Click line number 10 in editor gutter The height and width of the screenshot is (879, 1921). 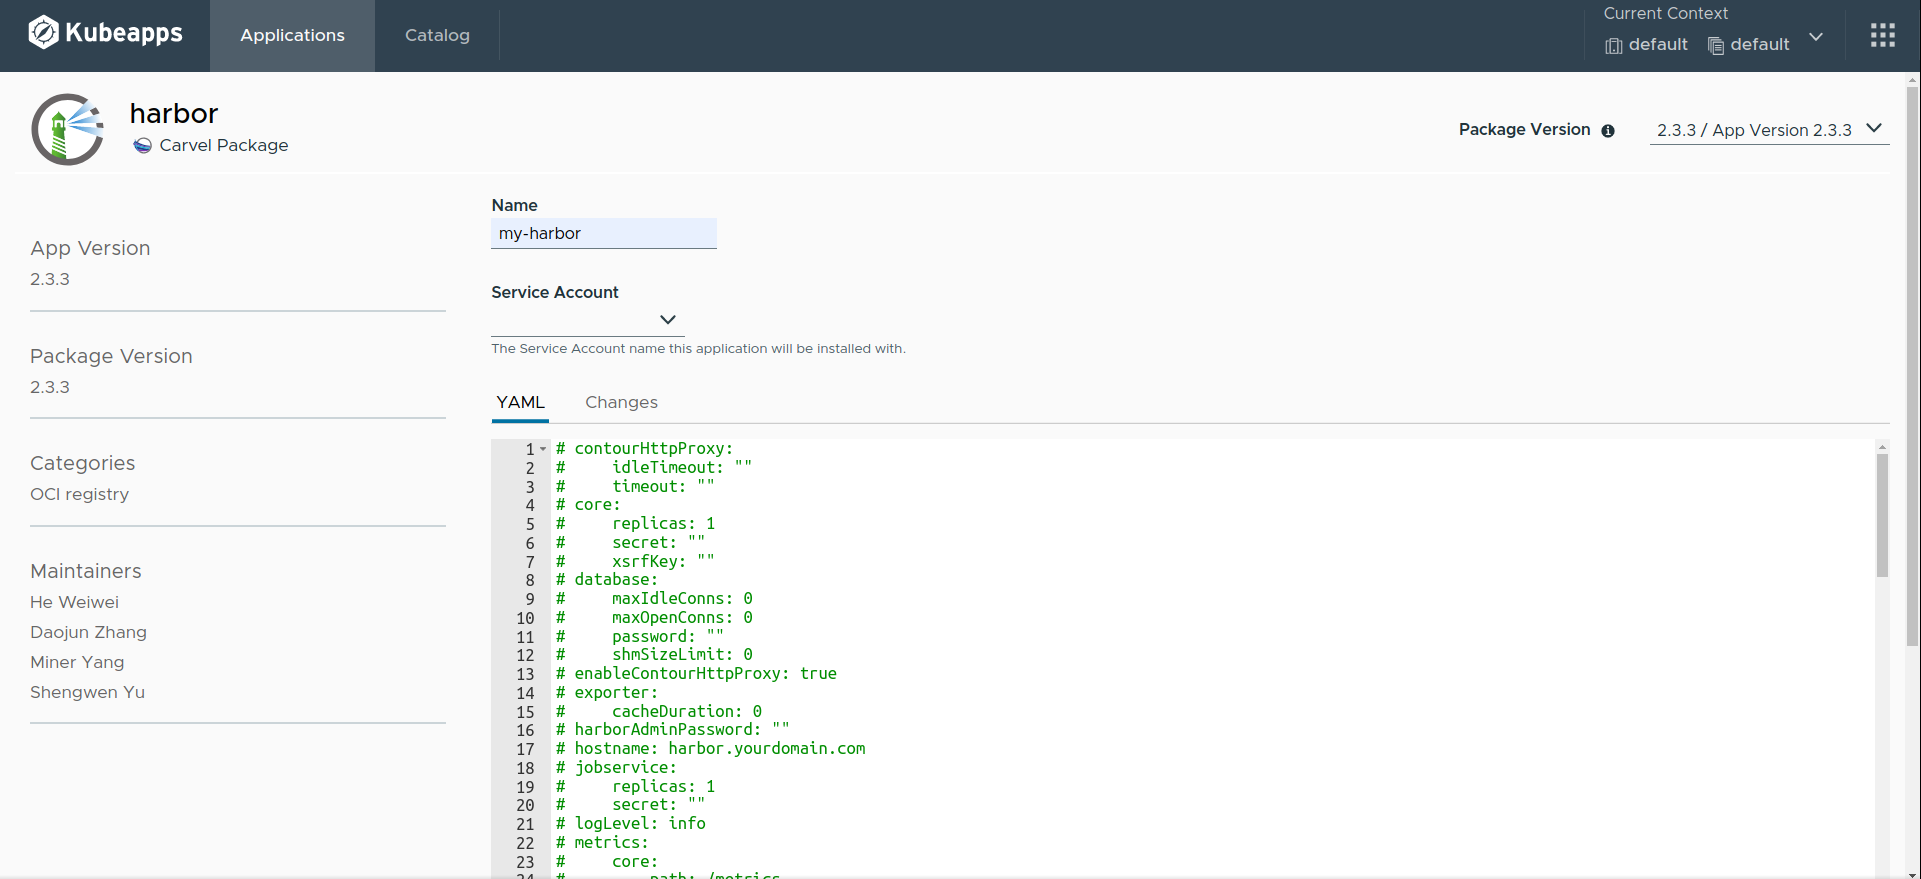[525, 618]
